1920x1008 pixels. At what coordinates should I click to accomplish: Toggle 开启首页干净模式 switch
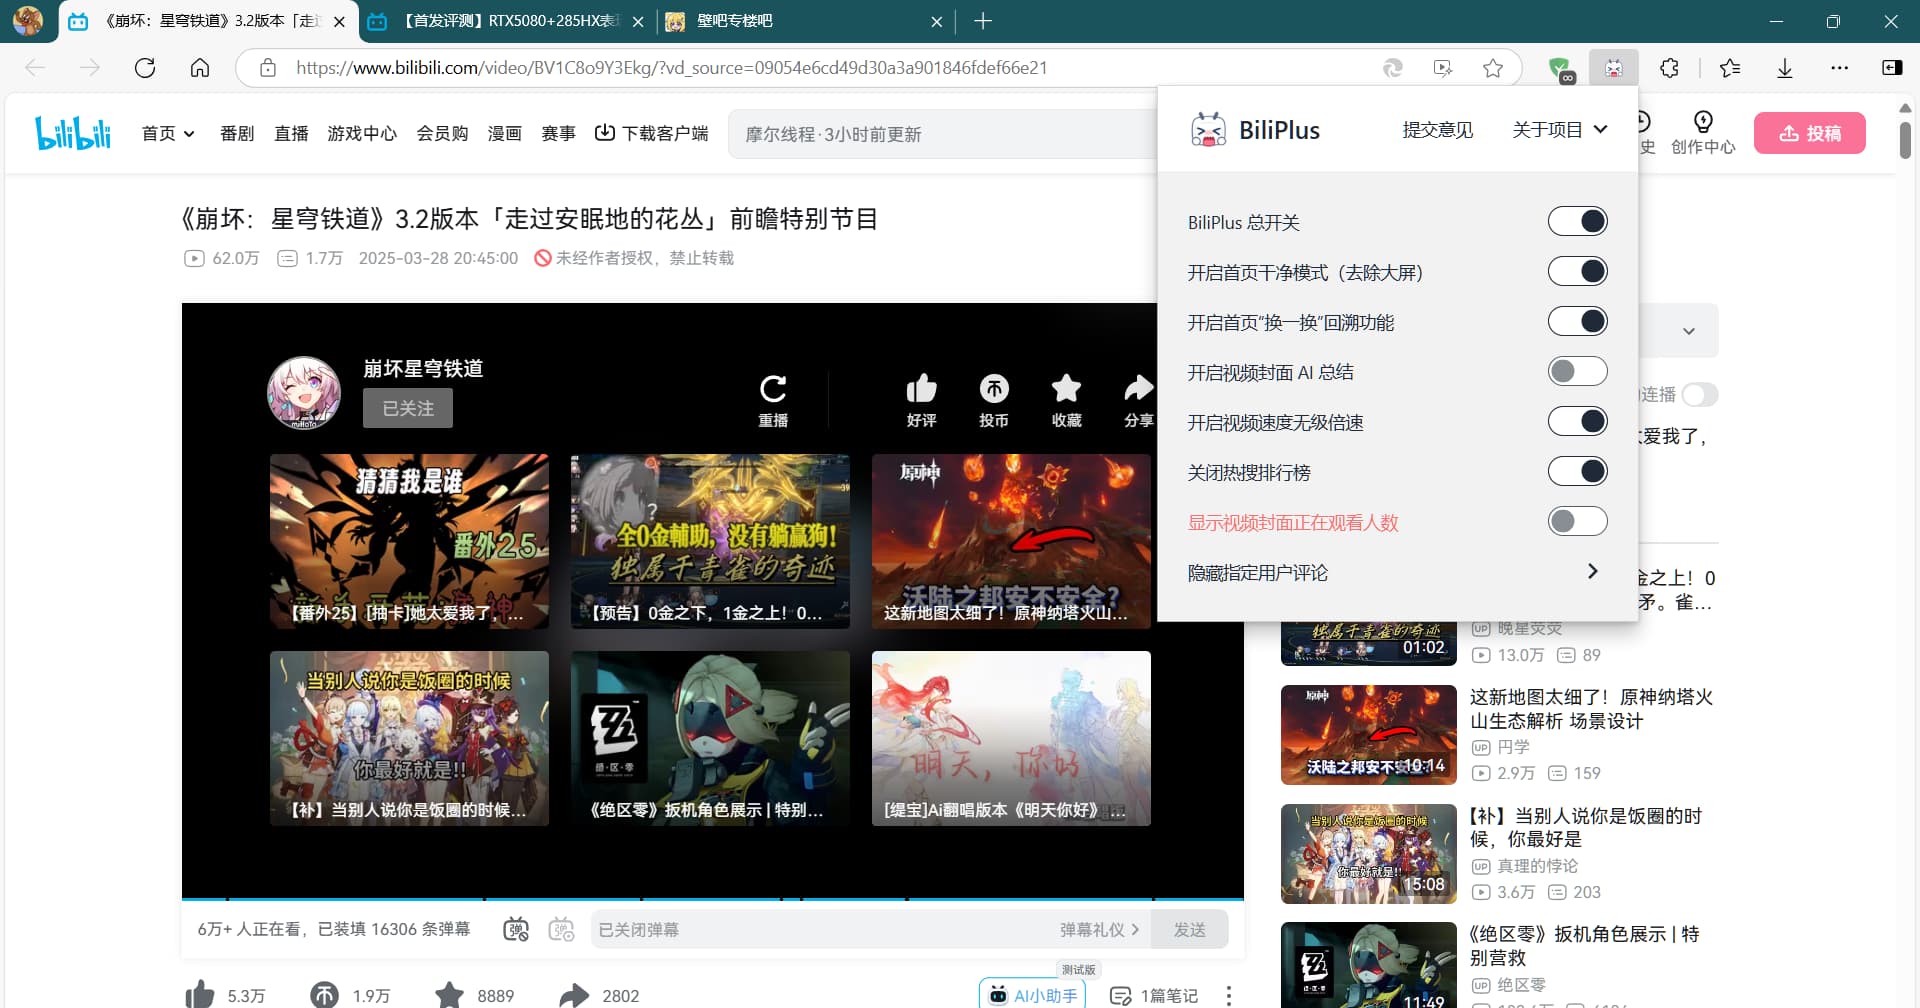(1577, 271)
